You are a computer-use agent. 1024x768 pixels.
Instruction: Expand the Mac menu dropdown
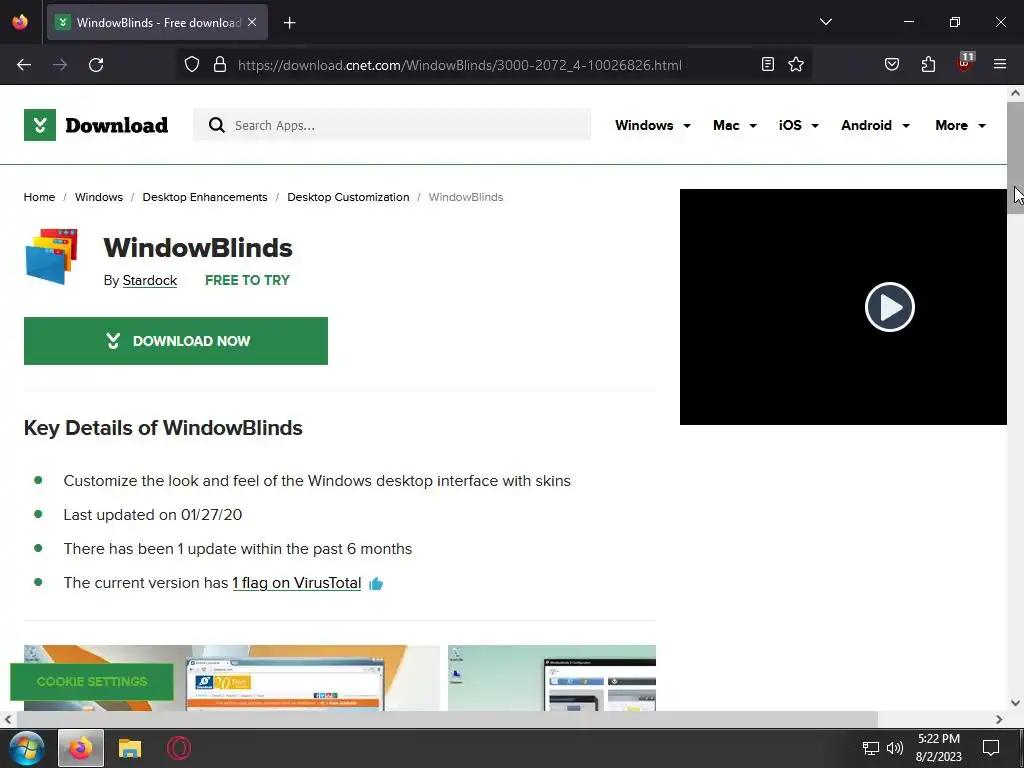click(735, 125)
